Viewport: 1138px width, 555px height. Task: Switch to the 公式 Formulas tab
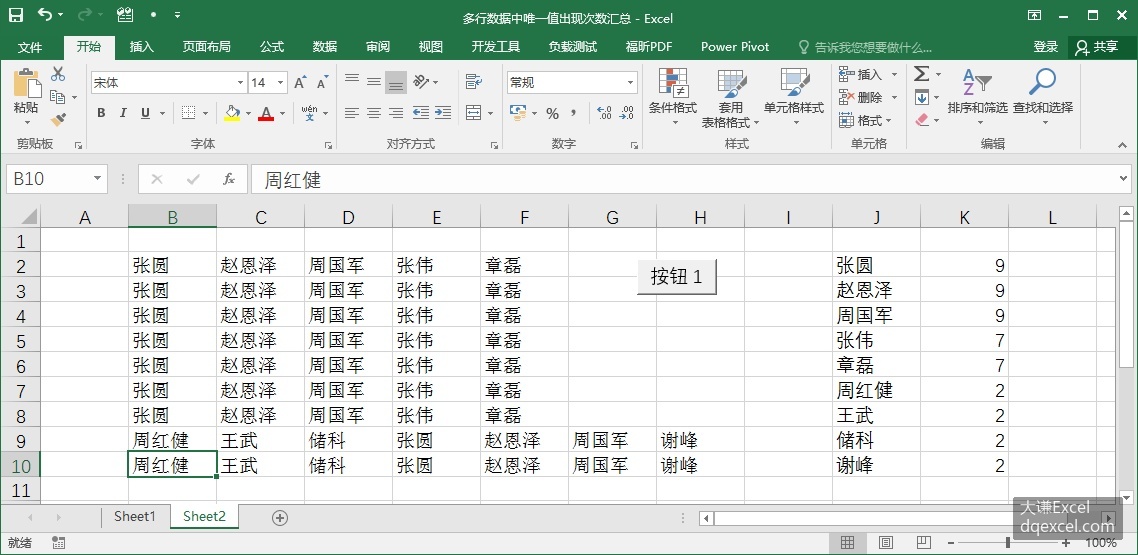pos(272,47)
